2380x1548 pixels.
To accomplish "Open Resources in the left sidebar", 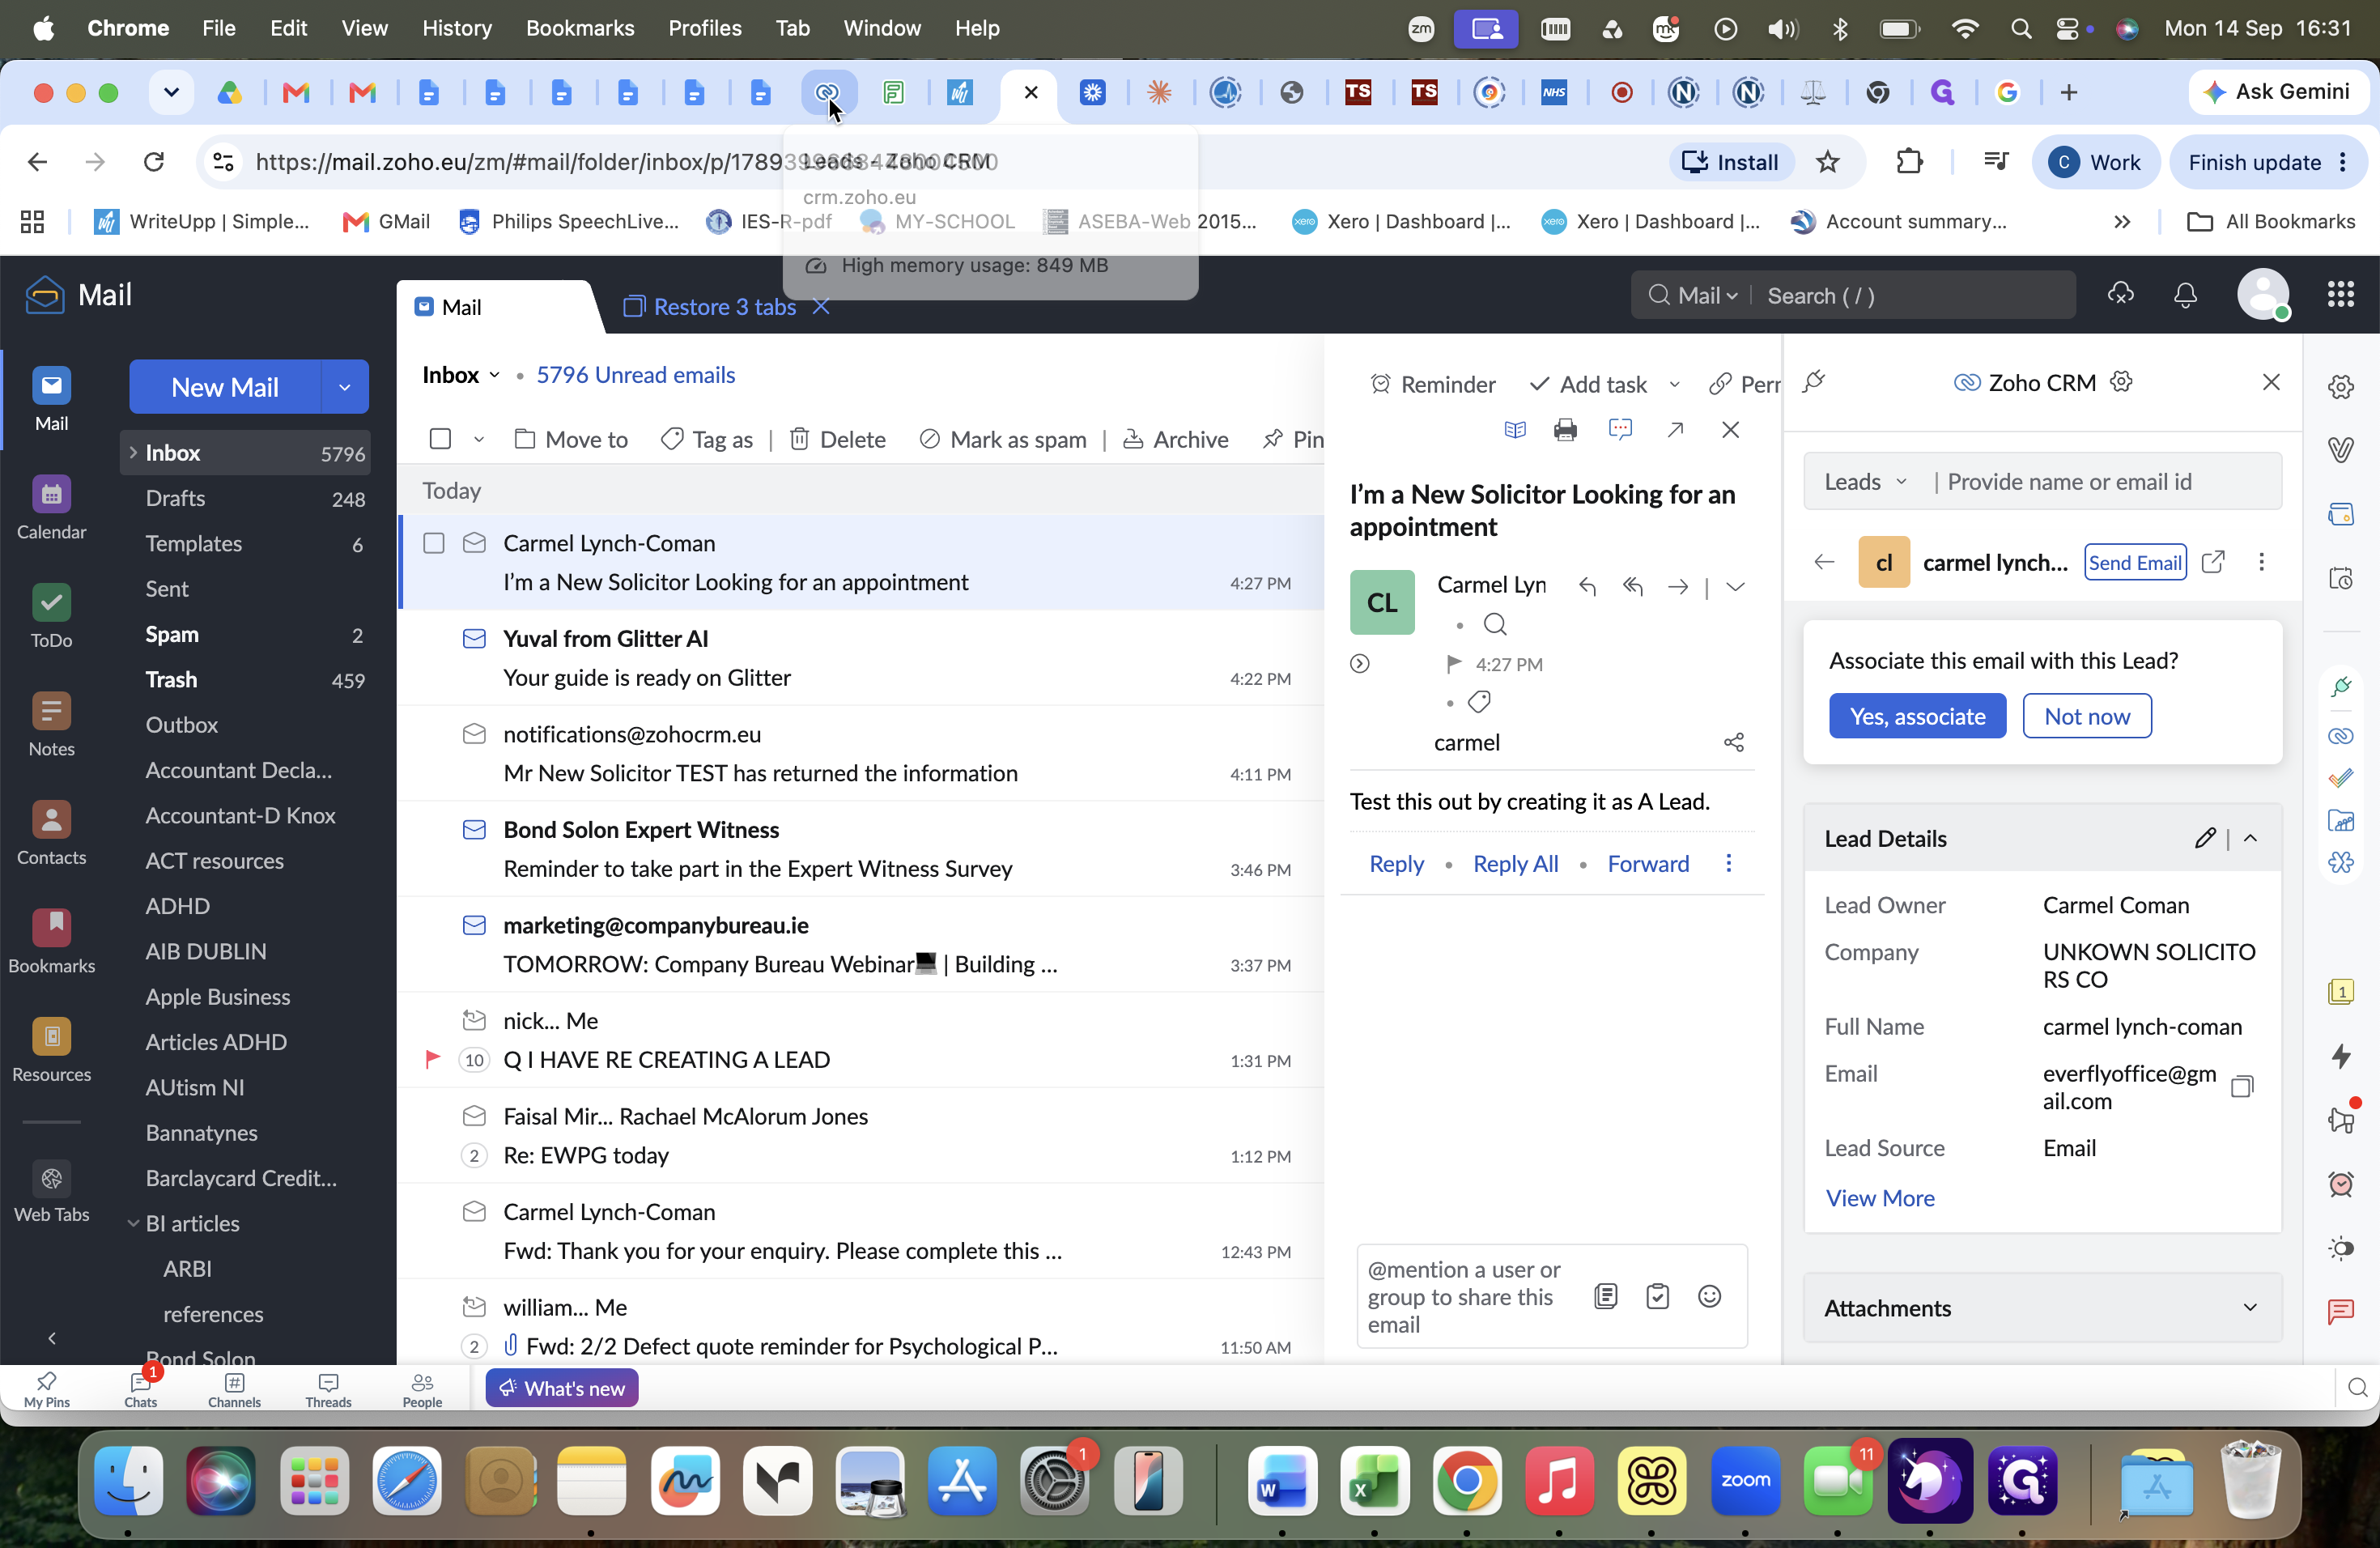I will pos(51,1051).
